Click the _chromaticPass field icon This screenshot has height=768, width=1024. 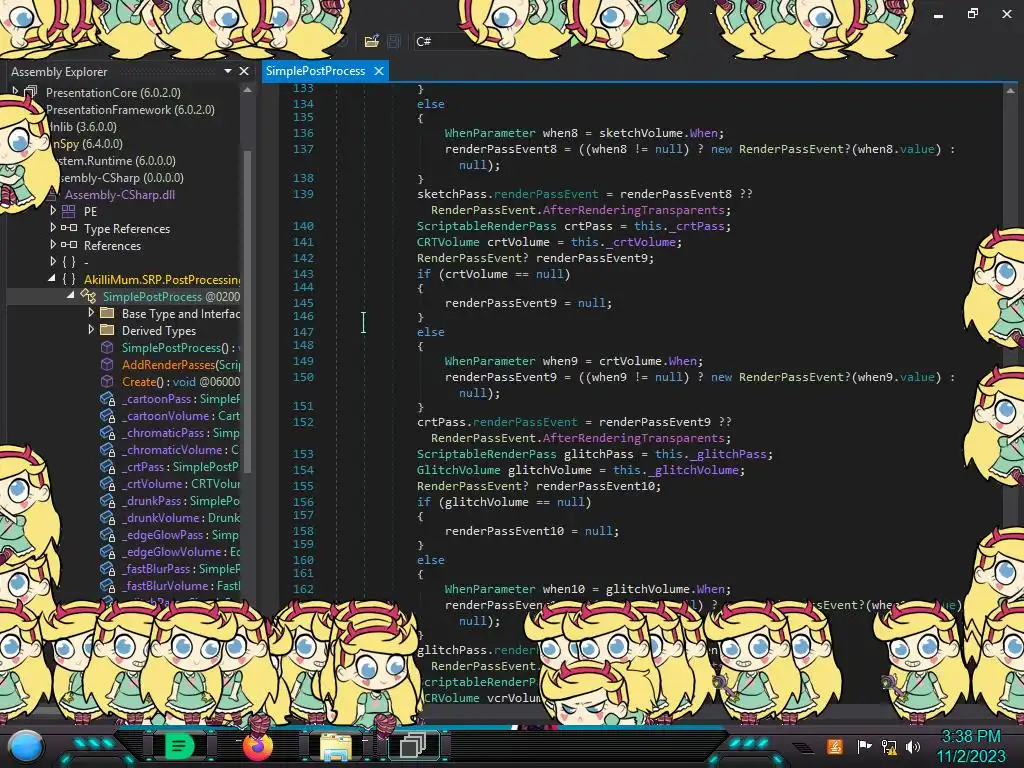point(108,432)
